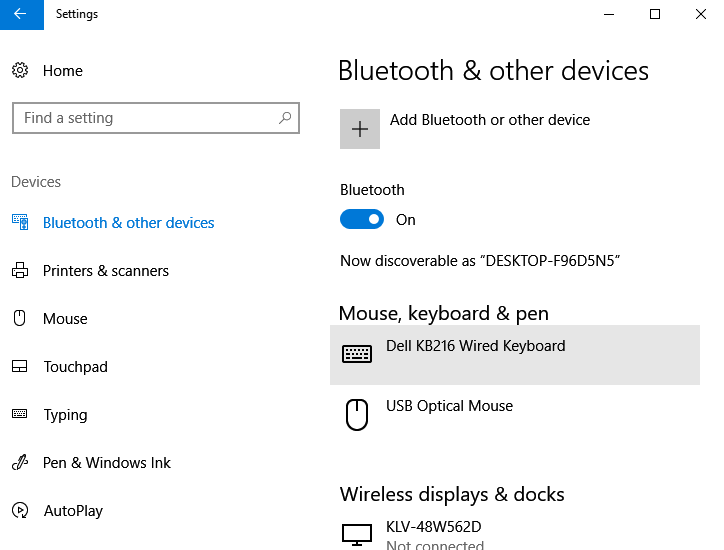Click the Mouse, keyboard & pen heading

point(444,314)
